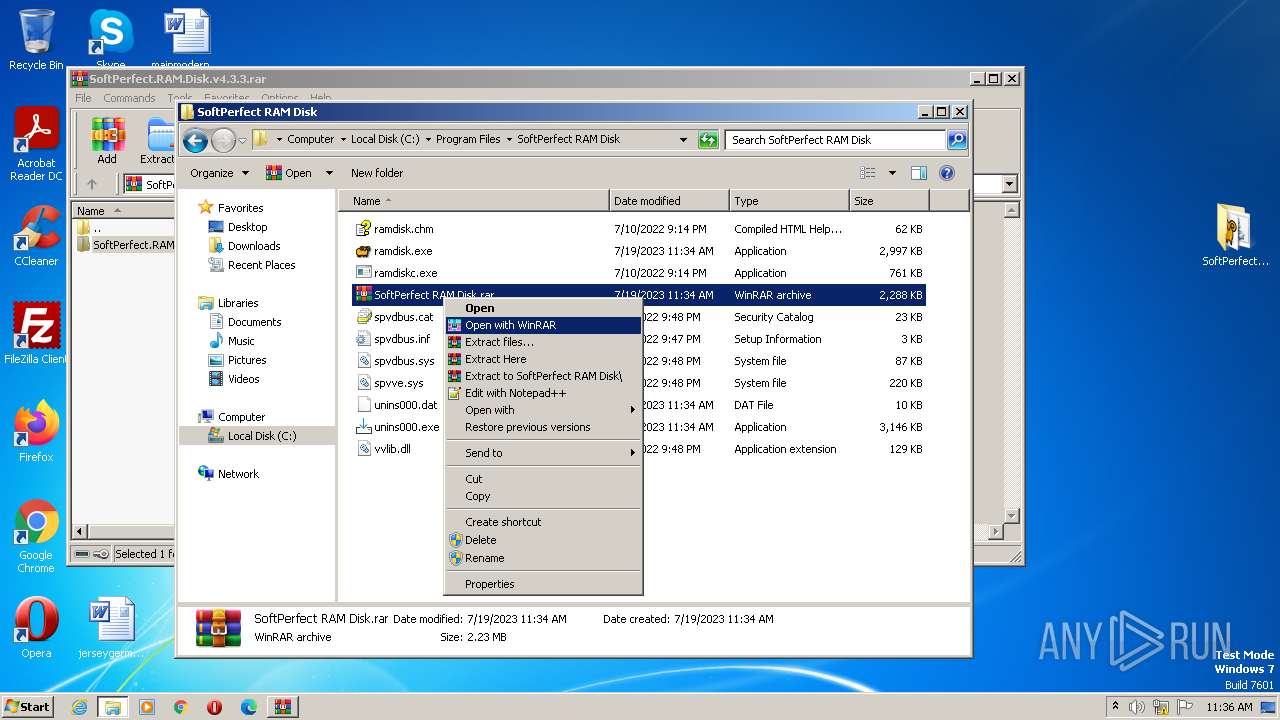Open Acrobat Reader DC desktop icon
Viewport: 1280px width, 720px height.
(36, 145)
